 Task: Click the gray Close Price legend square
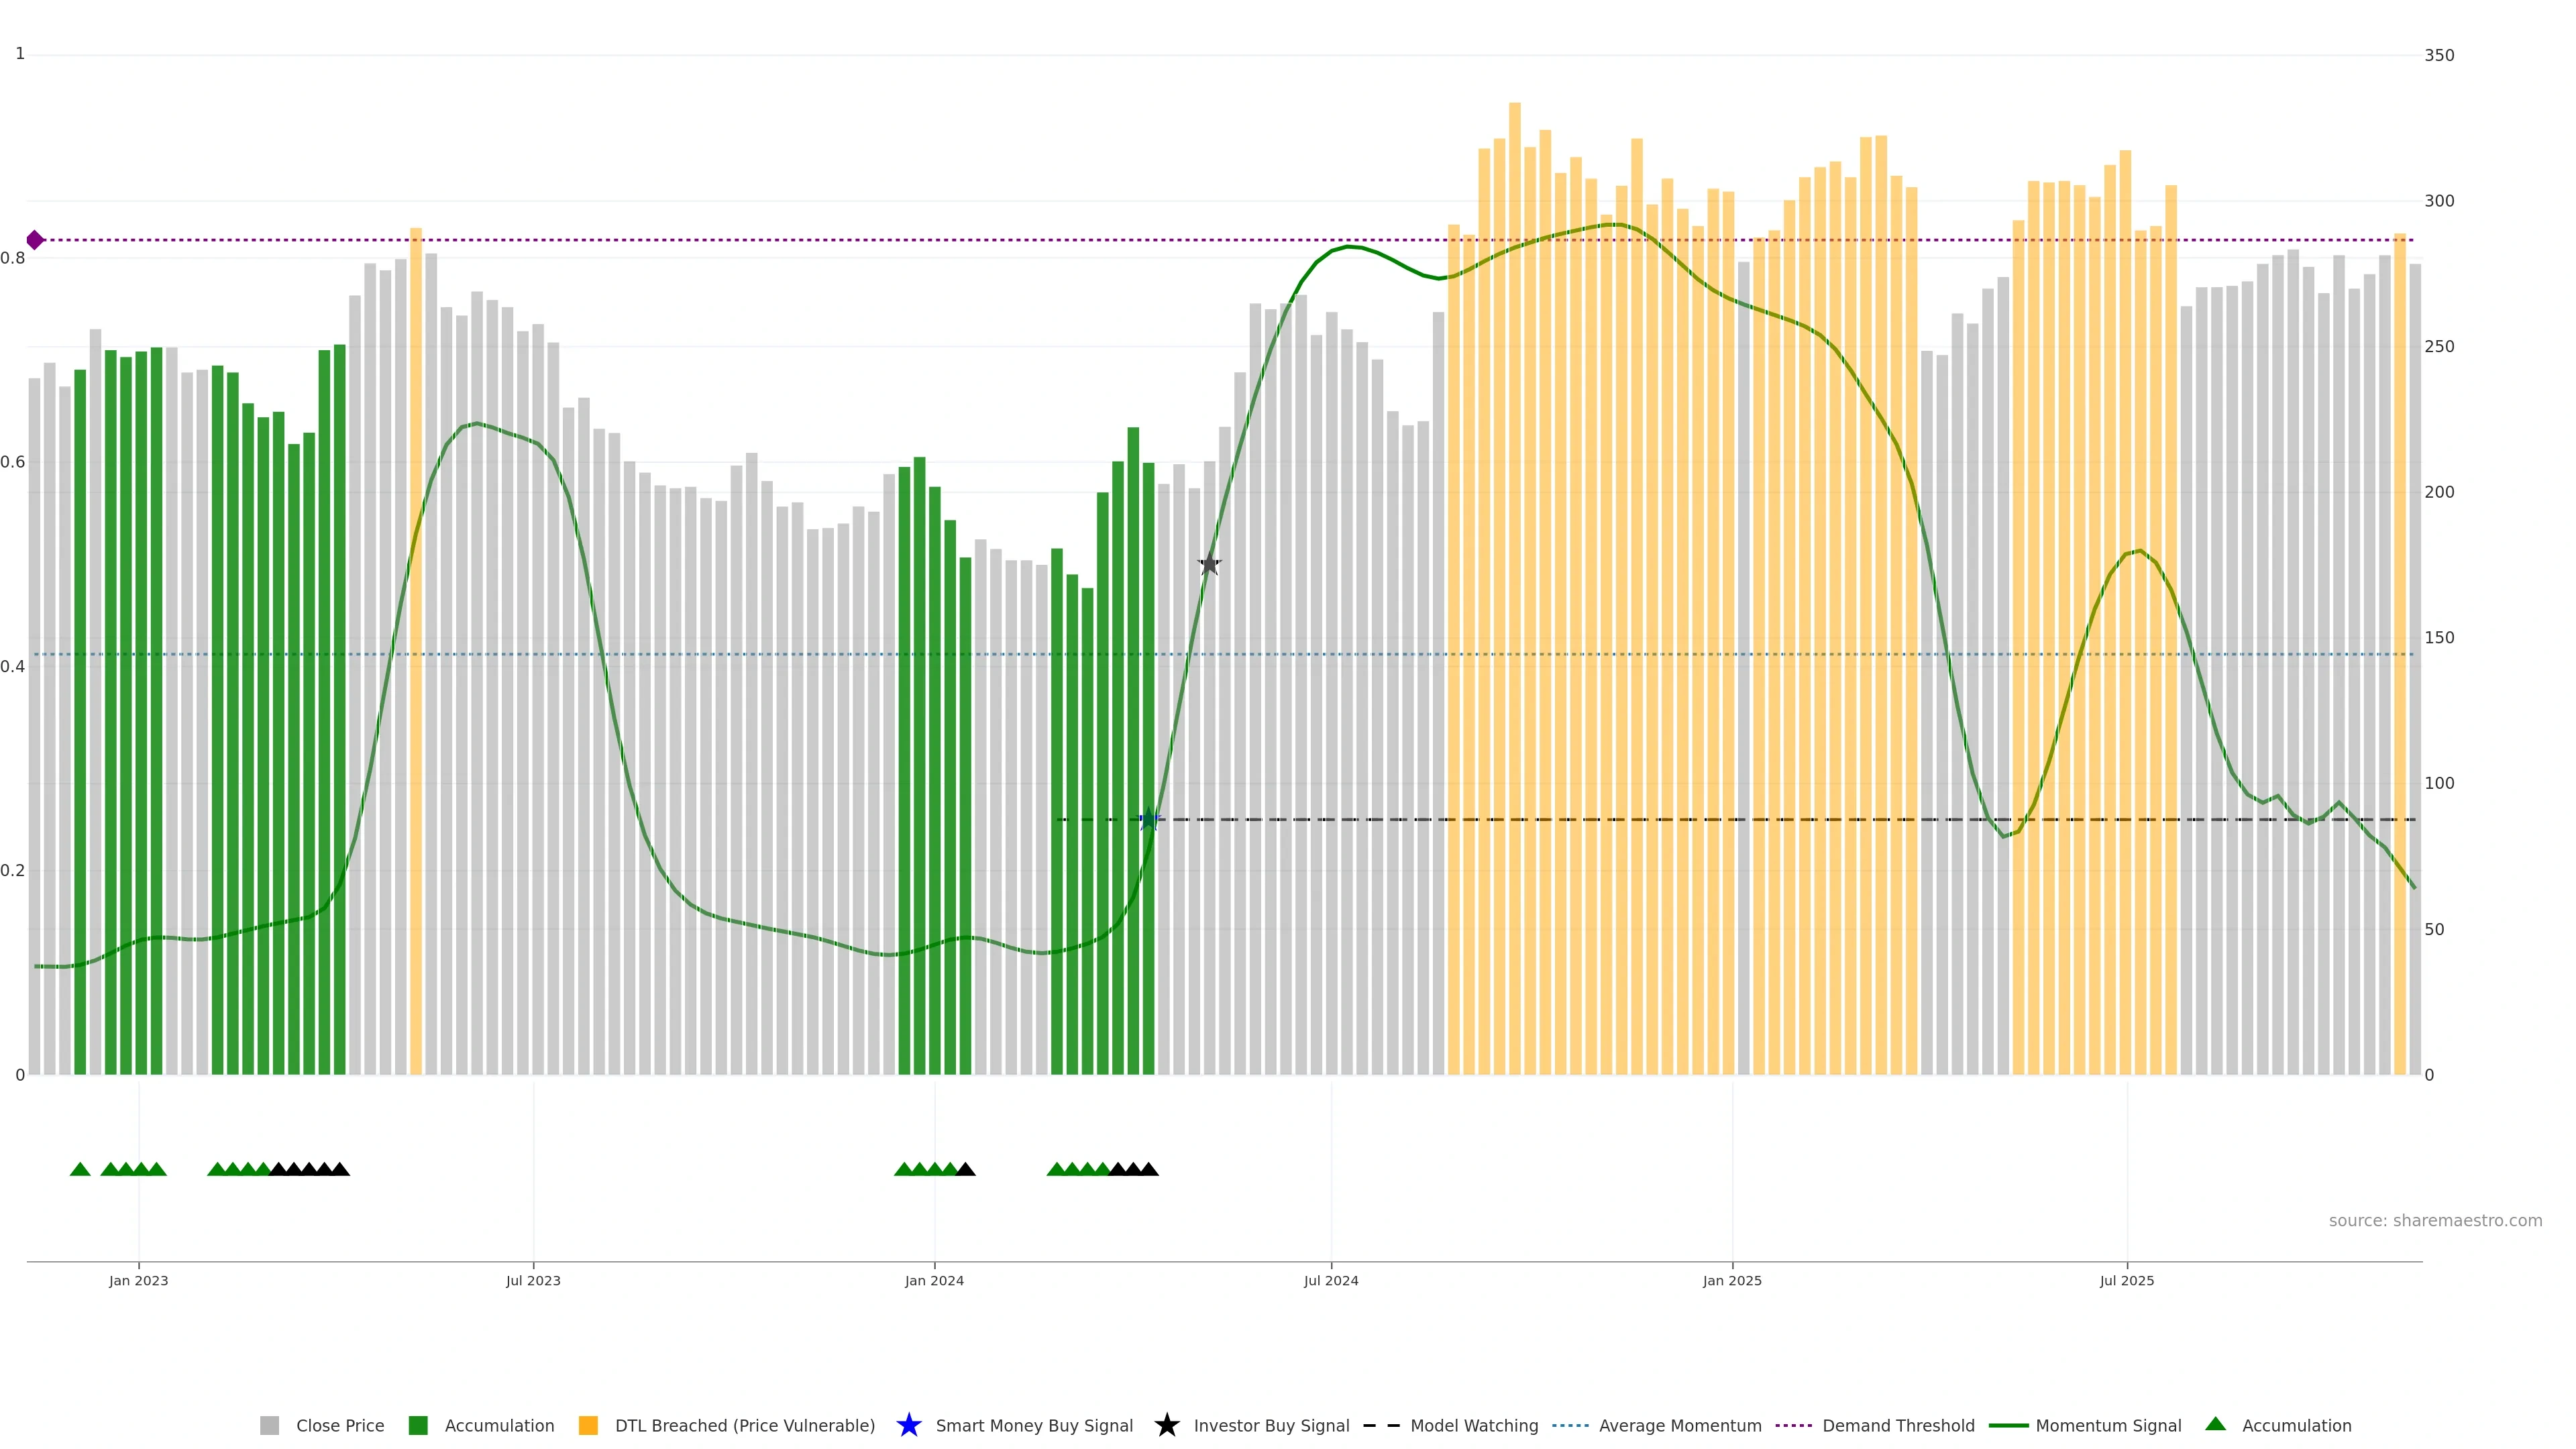[x=269, y=1425]
